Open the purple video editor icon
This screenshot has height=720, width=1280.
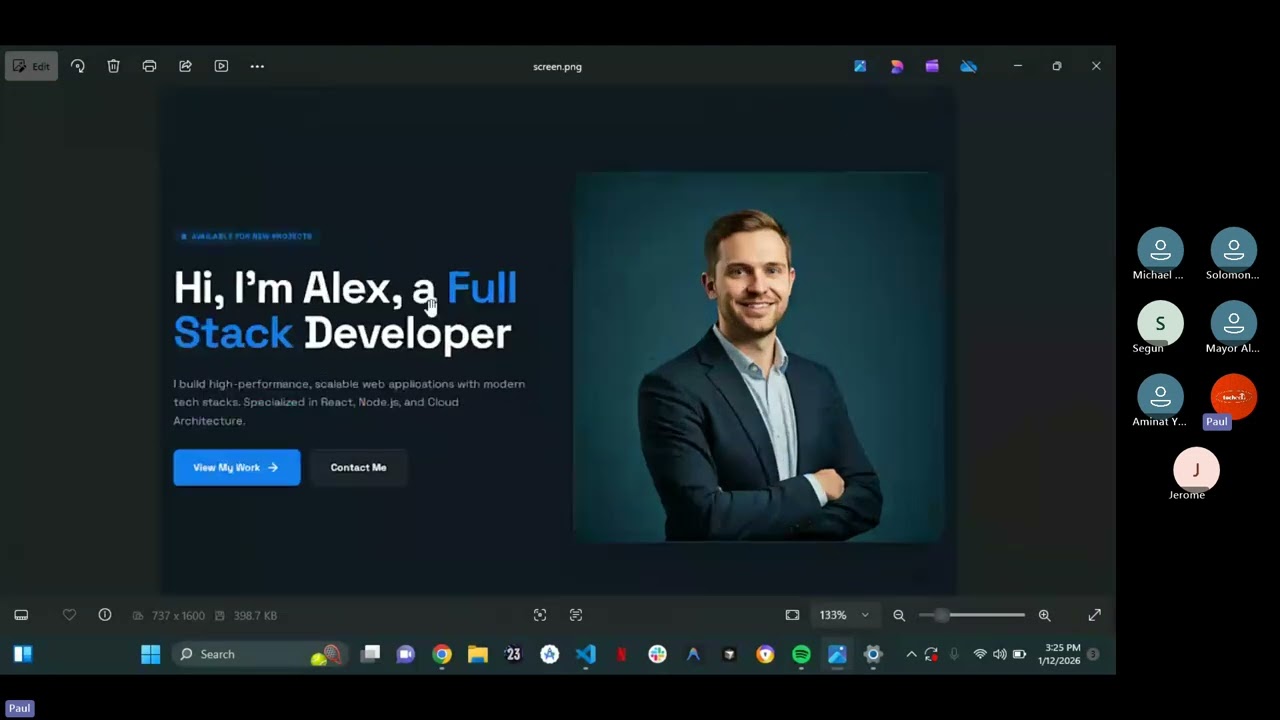point(932,66)
